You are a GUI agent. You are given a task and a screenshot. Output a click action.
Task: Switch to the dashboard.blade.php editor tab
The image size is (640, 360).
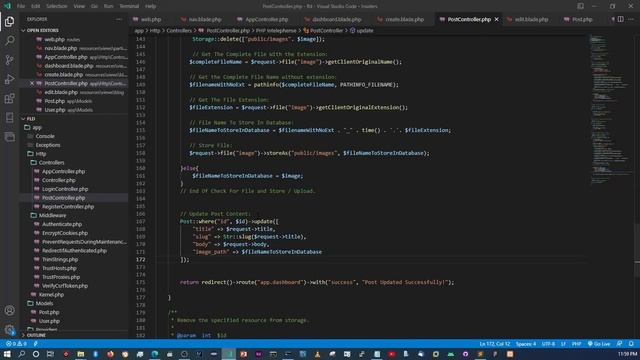pos(336,19)
